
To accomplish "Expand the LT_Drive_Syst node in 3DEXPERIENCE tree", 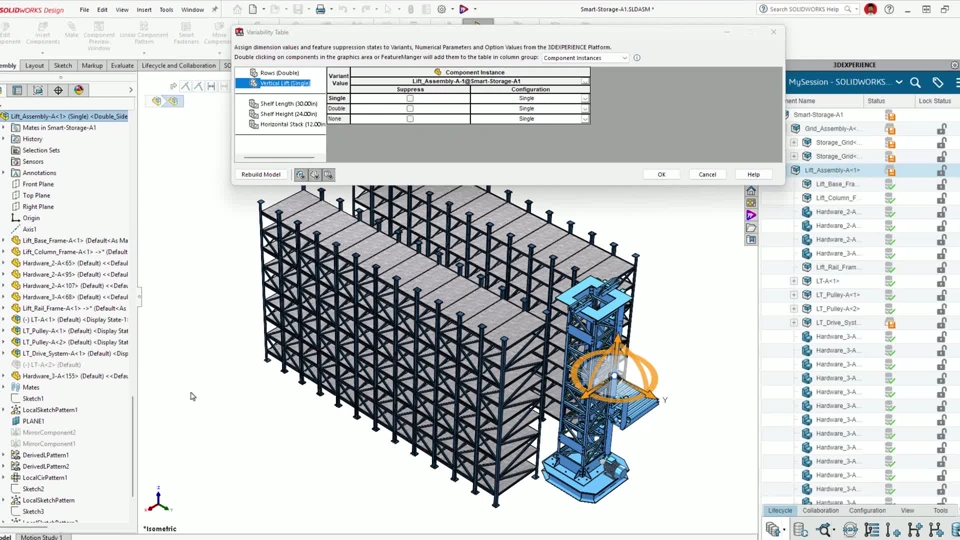I will 793,323.
